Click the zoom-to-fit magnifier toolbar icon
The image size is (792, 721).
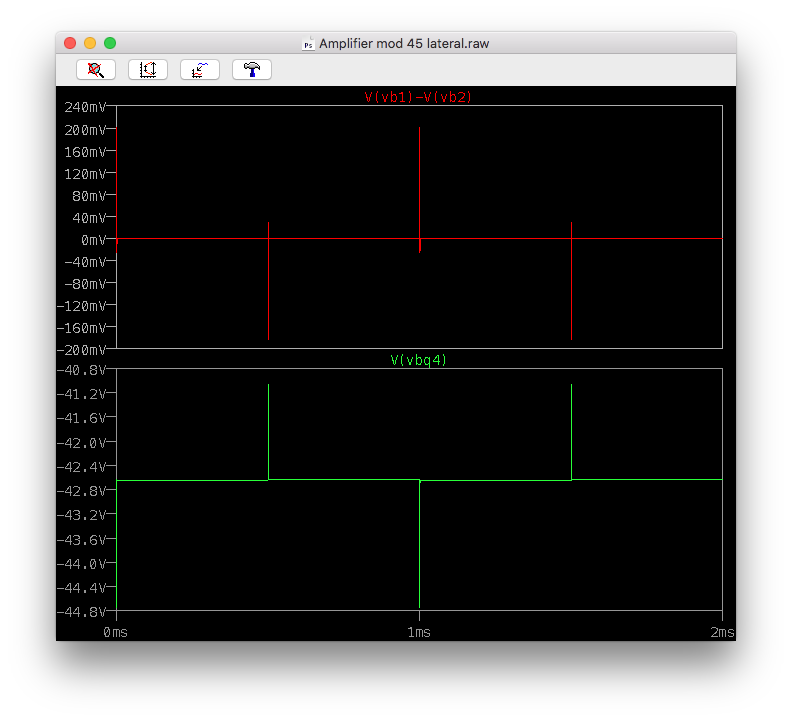[96, 70]
